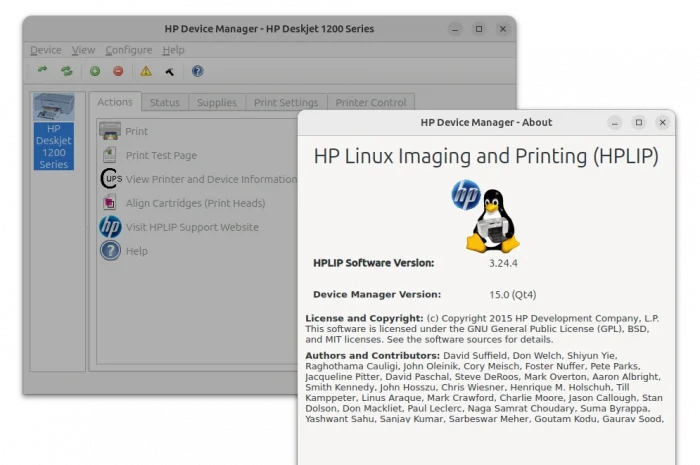The width and height of the screenshot is (700, 465).
Task: Click the printer icon beside Print
Action: (110, 131)
